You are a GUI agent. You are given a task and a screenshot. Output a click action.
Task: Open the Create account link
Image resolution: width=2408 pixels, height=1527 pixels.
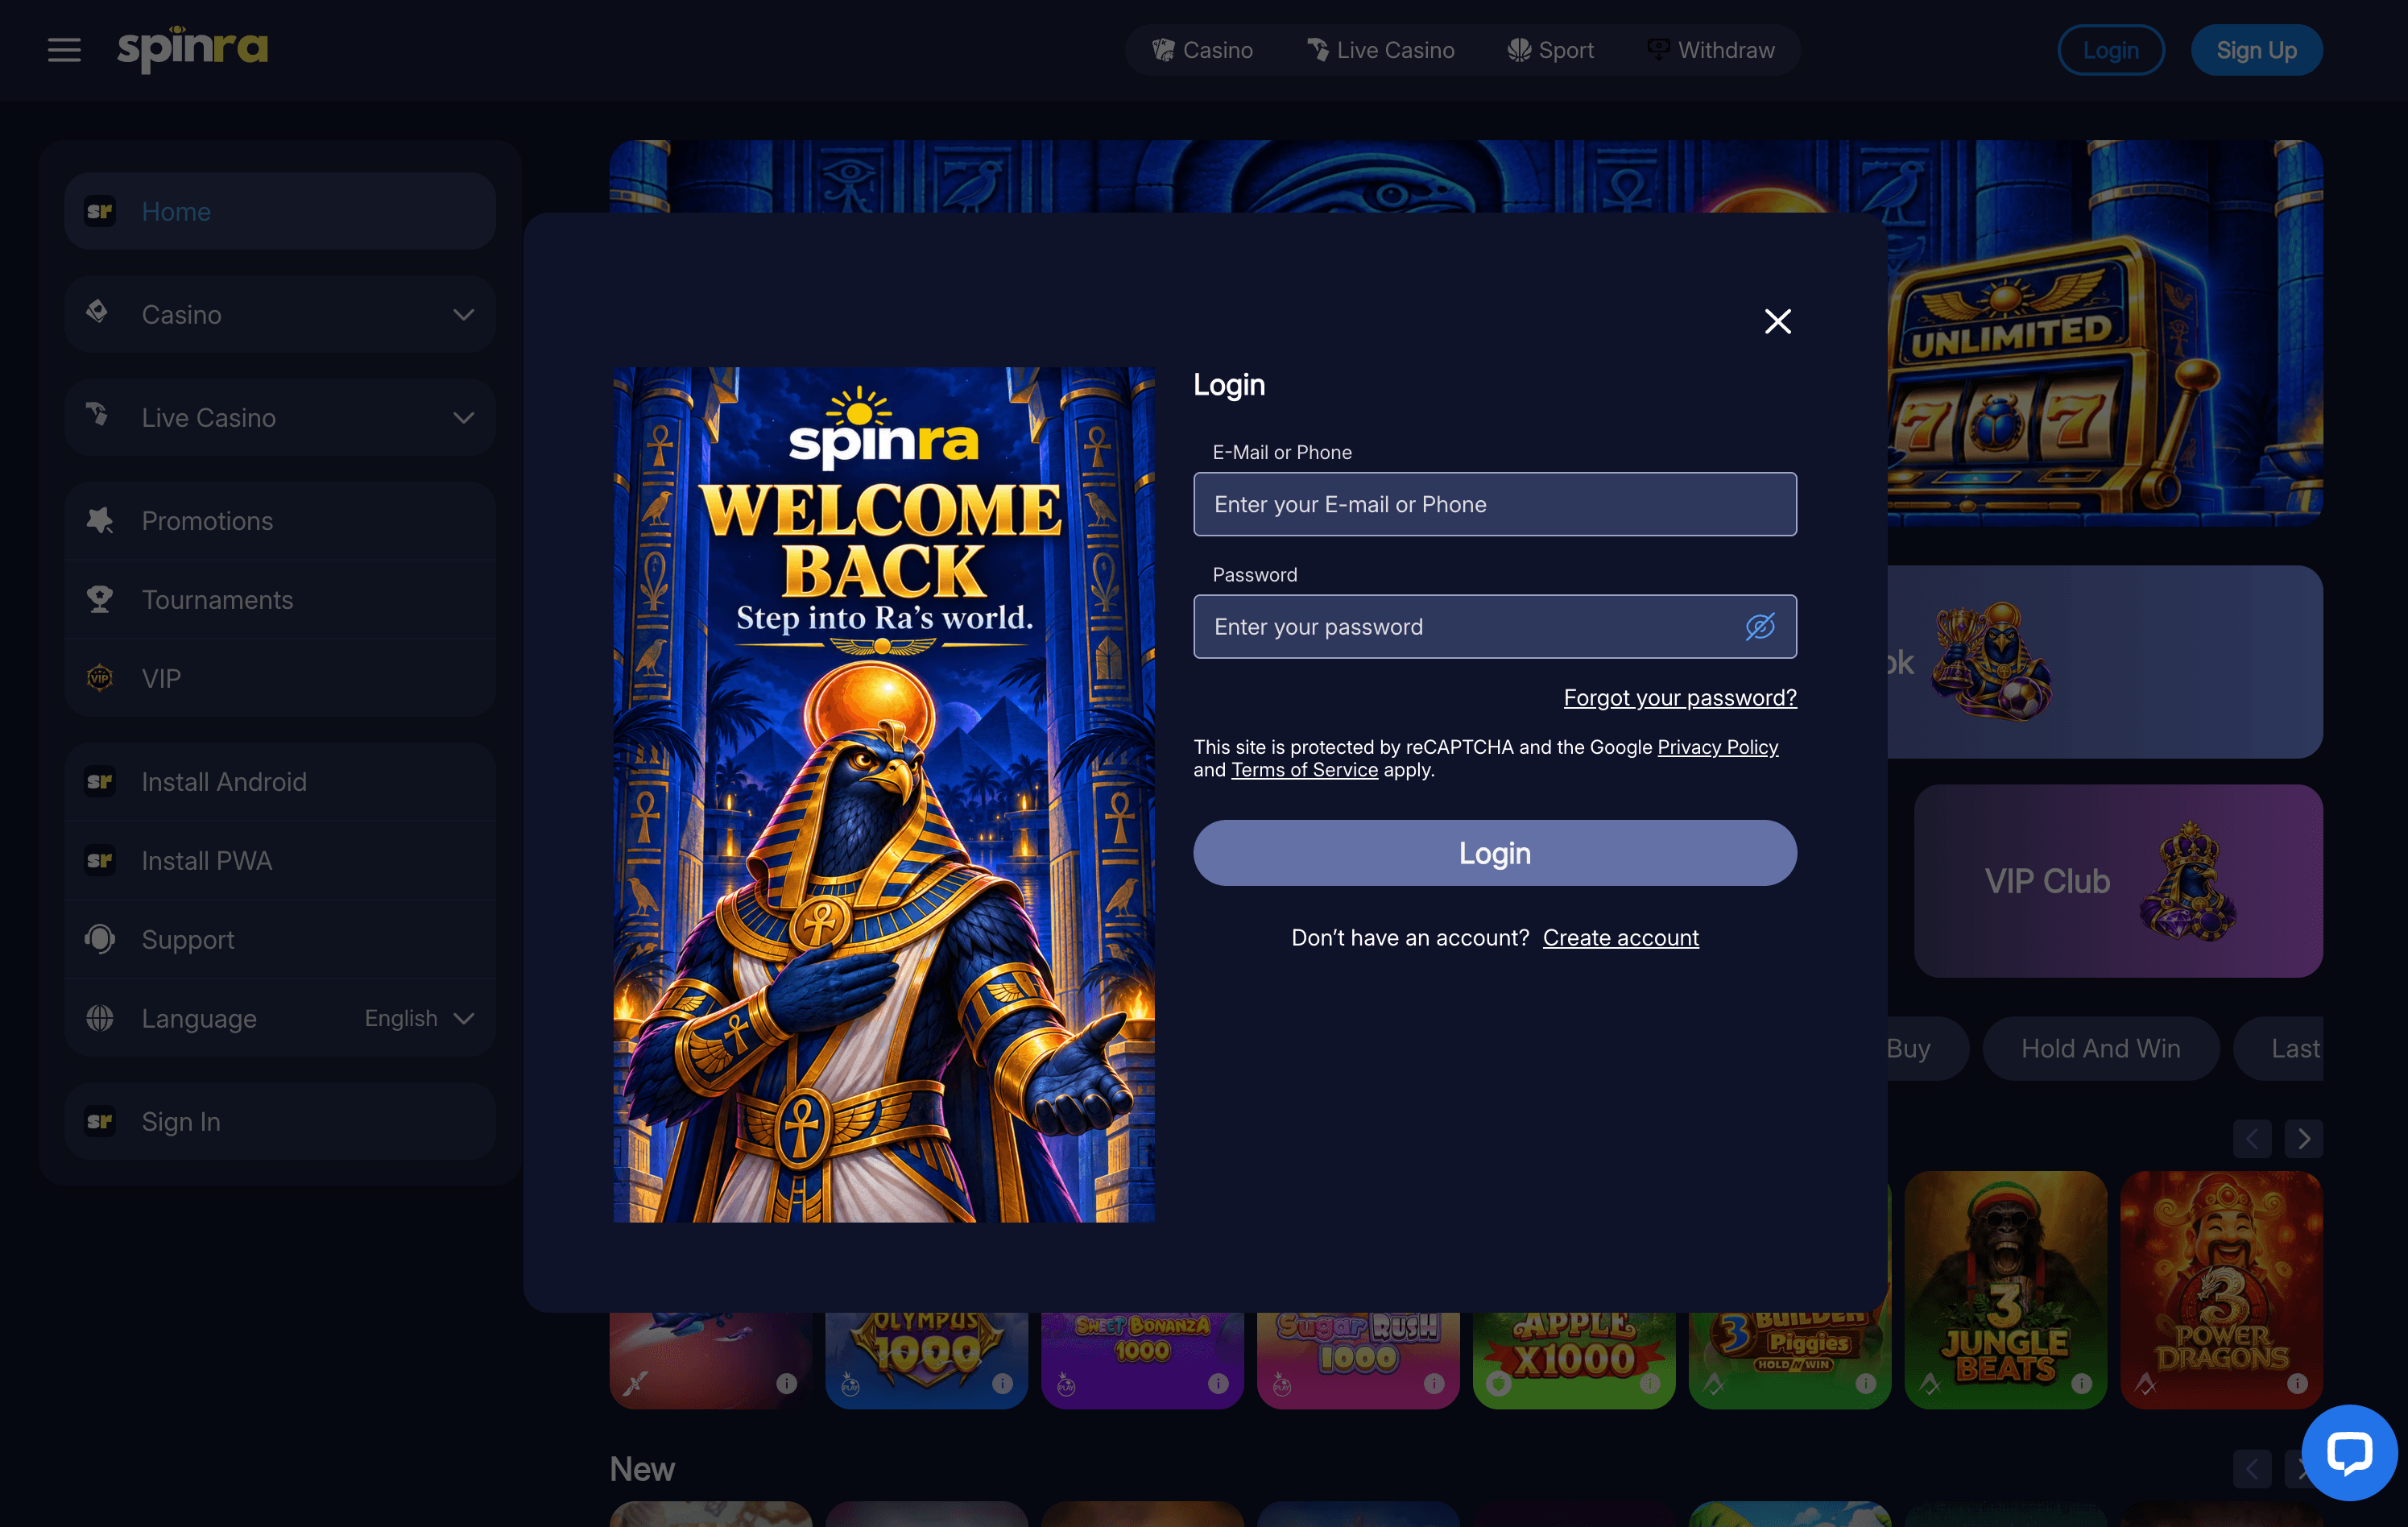click(1620, 937)
